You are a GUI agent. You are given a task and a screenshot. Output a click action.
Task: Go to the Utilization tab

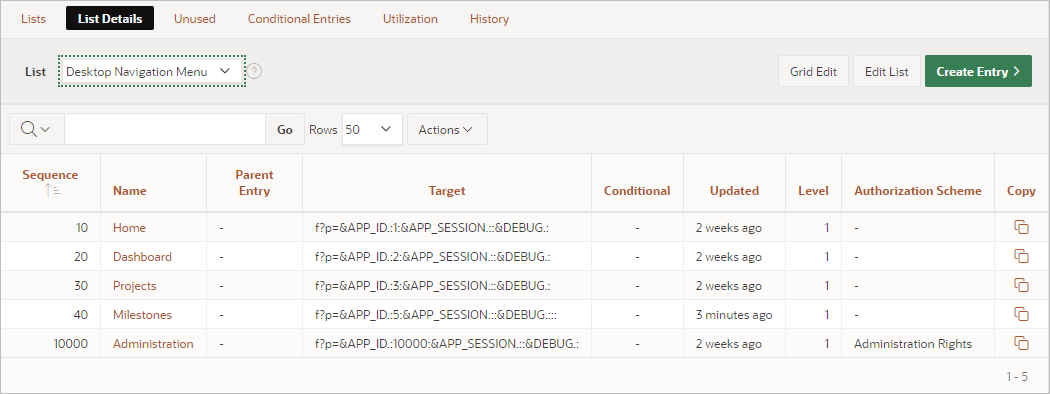tap(410, 19)
